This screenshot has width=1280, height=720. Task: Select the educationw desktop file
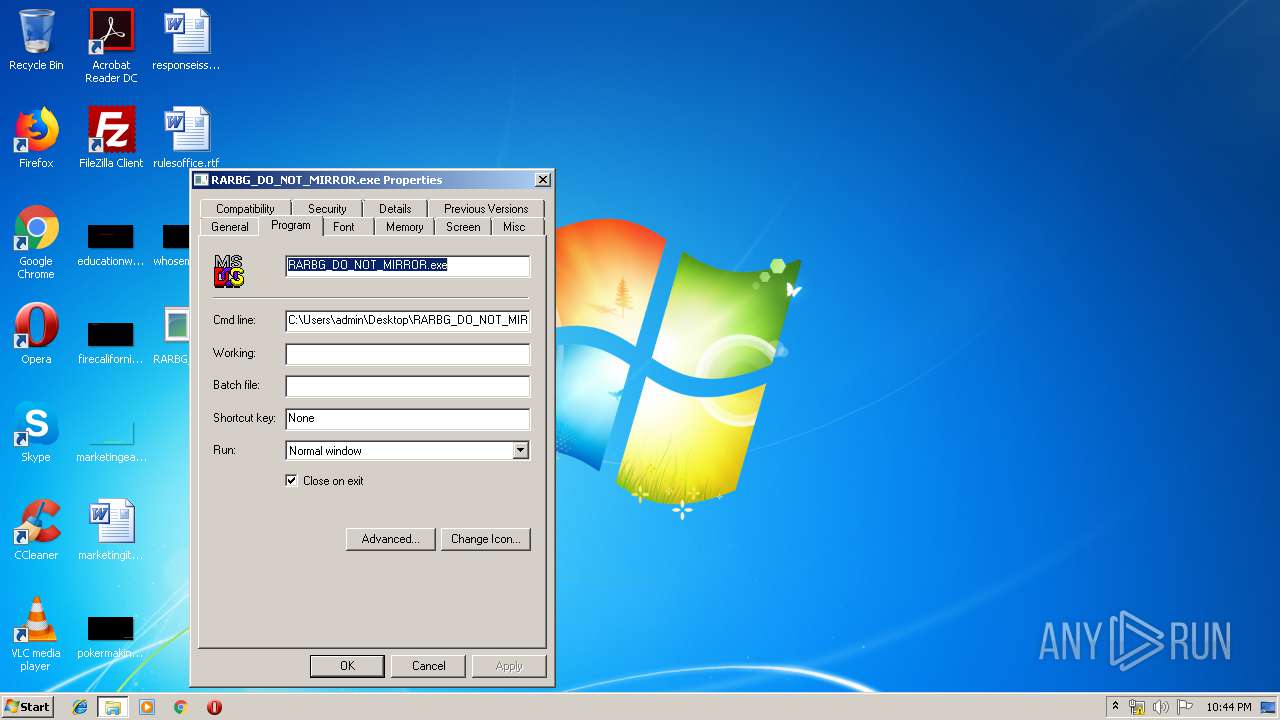click(x=111, y=245)
